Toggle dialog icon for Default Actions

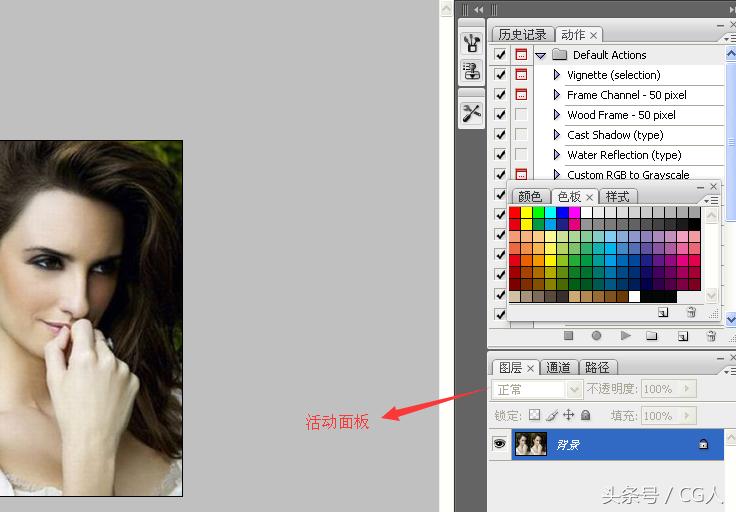pos(521,54)
